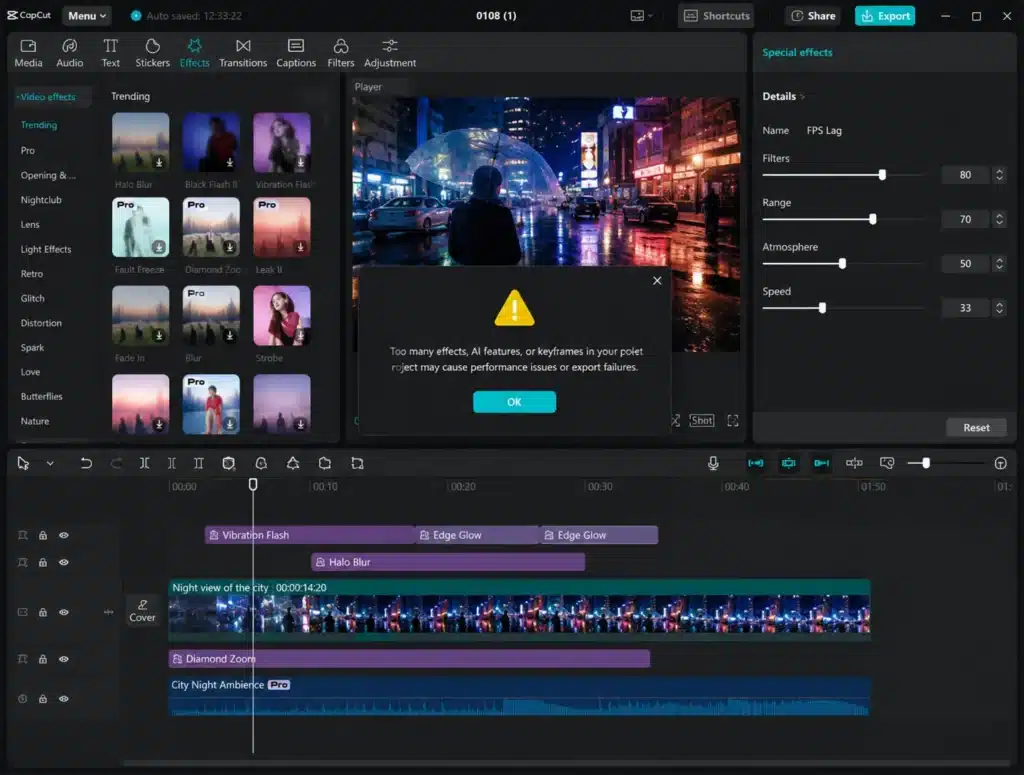Switch to the Transitions tab
The height and width of the screenshot is (775, 1024).
[243, 53]
